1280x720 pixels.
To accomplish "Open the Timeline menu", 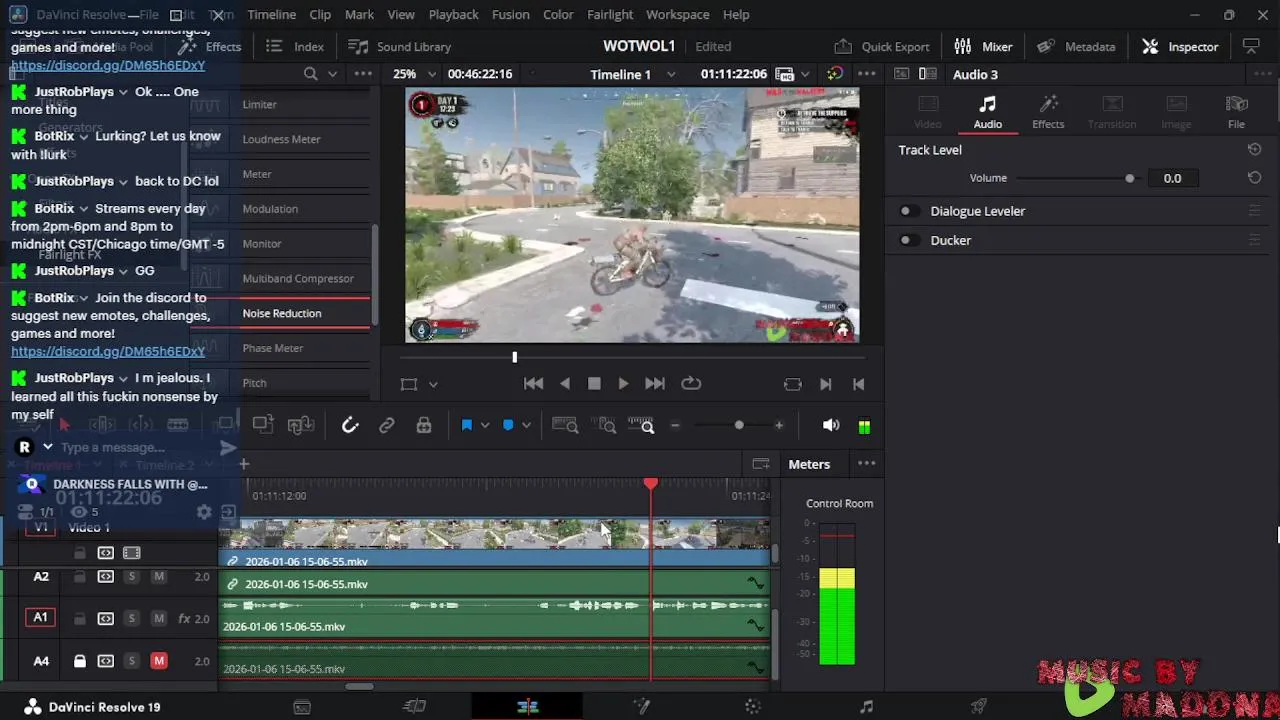I will [x=271, y=14].
